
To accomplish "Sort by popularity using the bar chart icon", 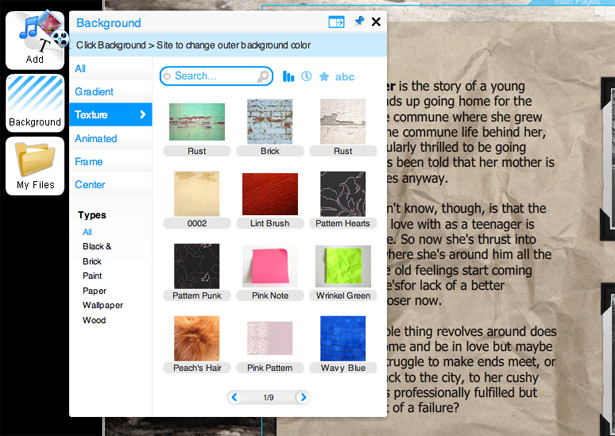I will click(x=288, y=76).
